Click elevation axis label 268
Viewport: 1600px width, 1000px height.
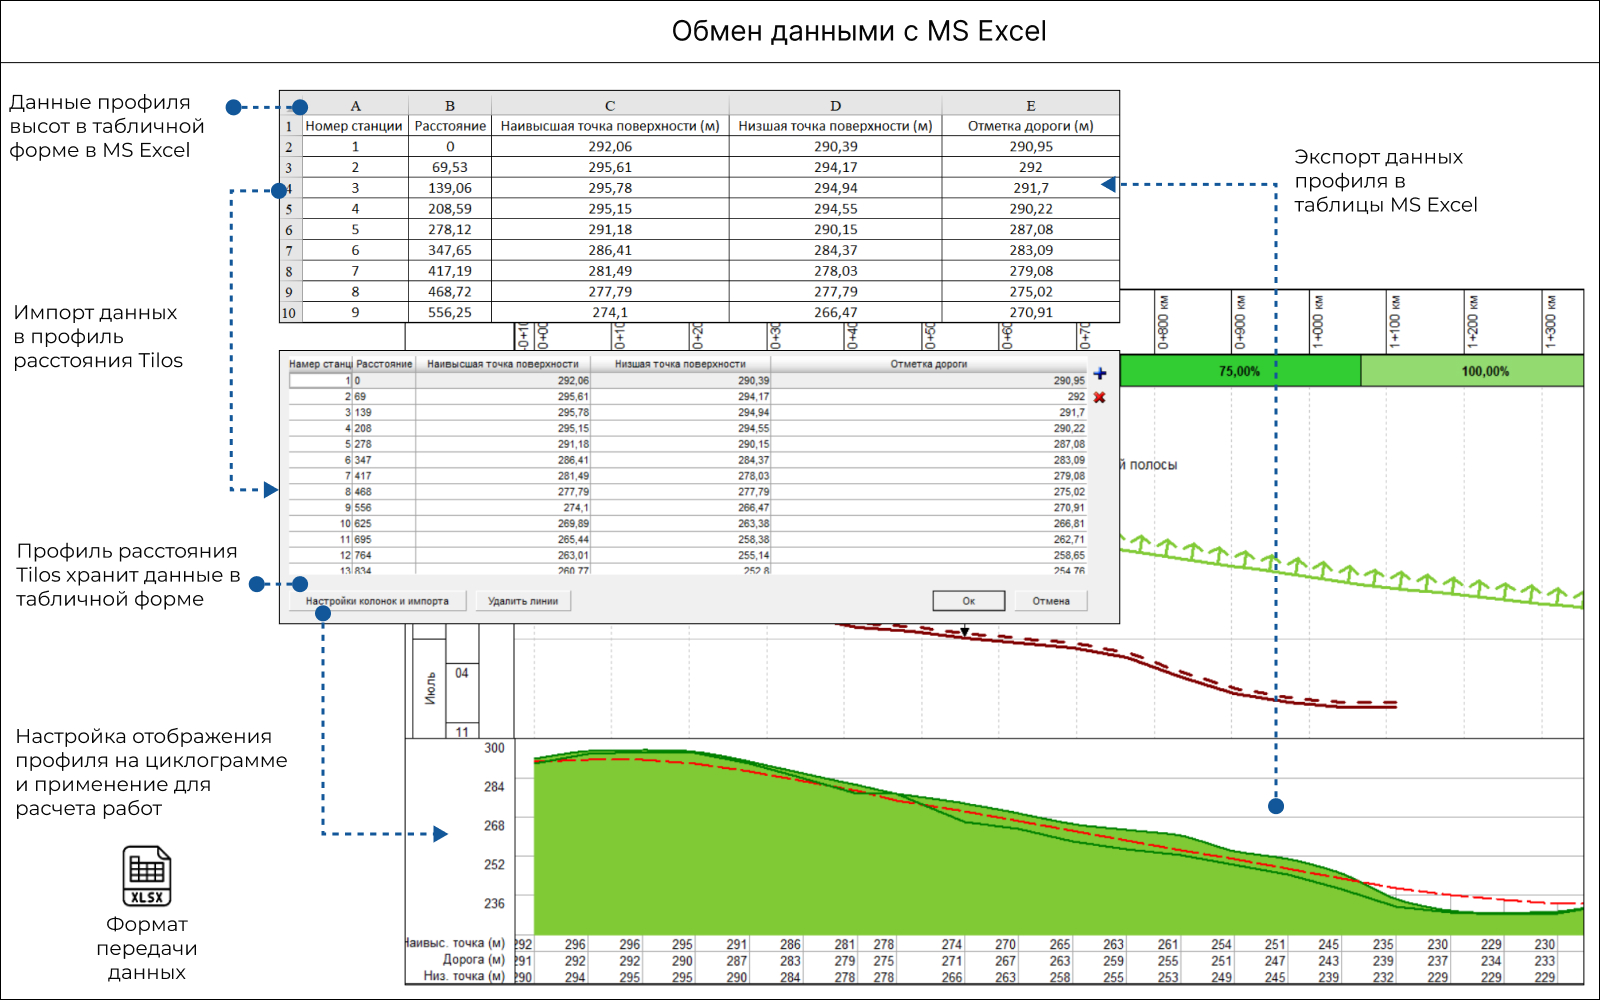[x=494, y=826]
